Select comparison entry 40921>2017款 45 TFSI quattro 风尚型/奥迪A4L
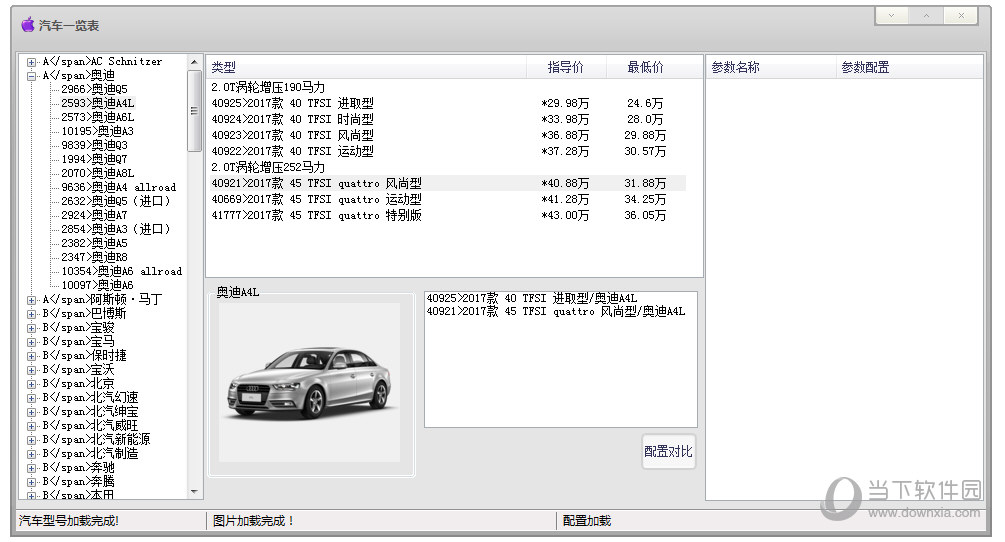The width and height of the screenshot is (1005, 542). (556, 312)
